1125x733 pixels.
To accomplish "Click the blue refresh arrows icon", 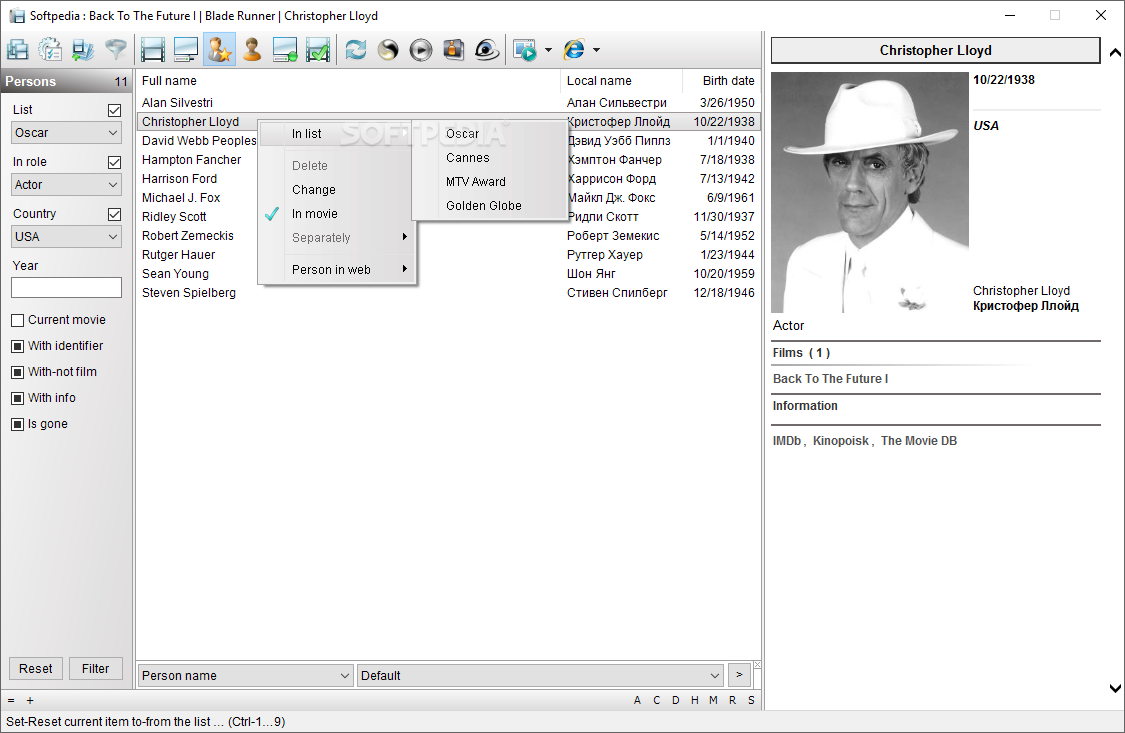I will [x=355, y=49].
